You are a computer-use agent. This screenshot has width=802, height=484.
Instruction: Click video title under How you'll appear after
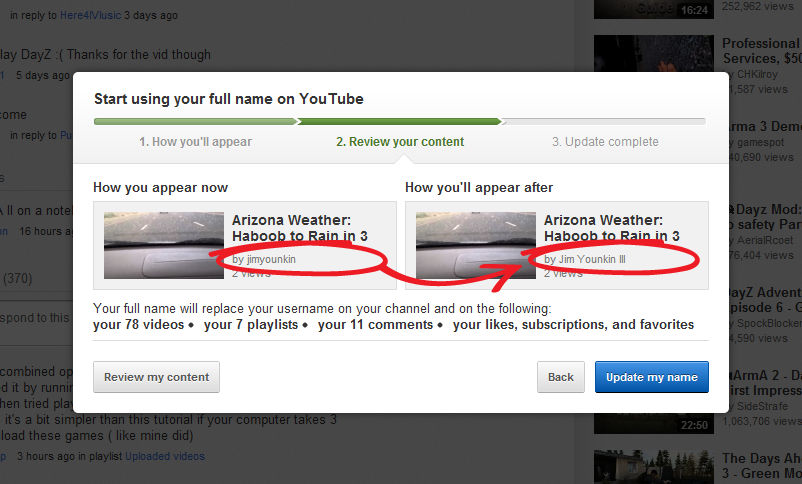(x=612, y=228)
